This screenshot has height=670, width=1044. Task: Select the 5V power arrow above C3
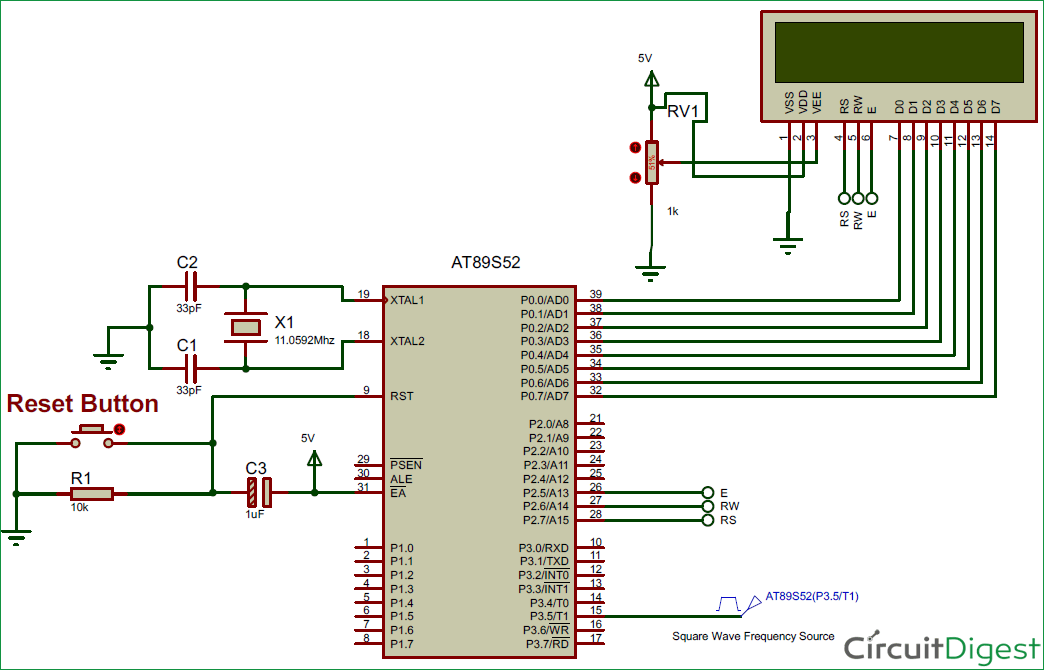[x=315, y=460]
